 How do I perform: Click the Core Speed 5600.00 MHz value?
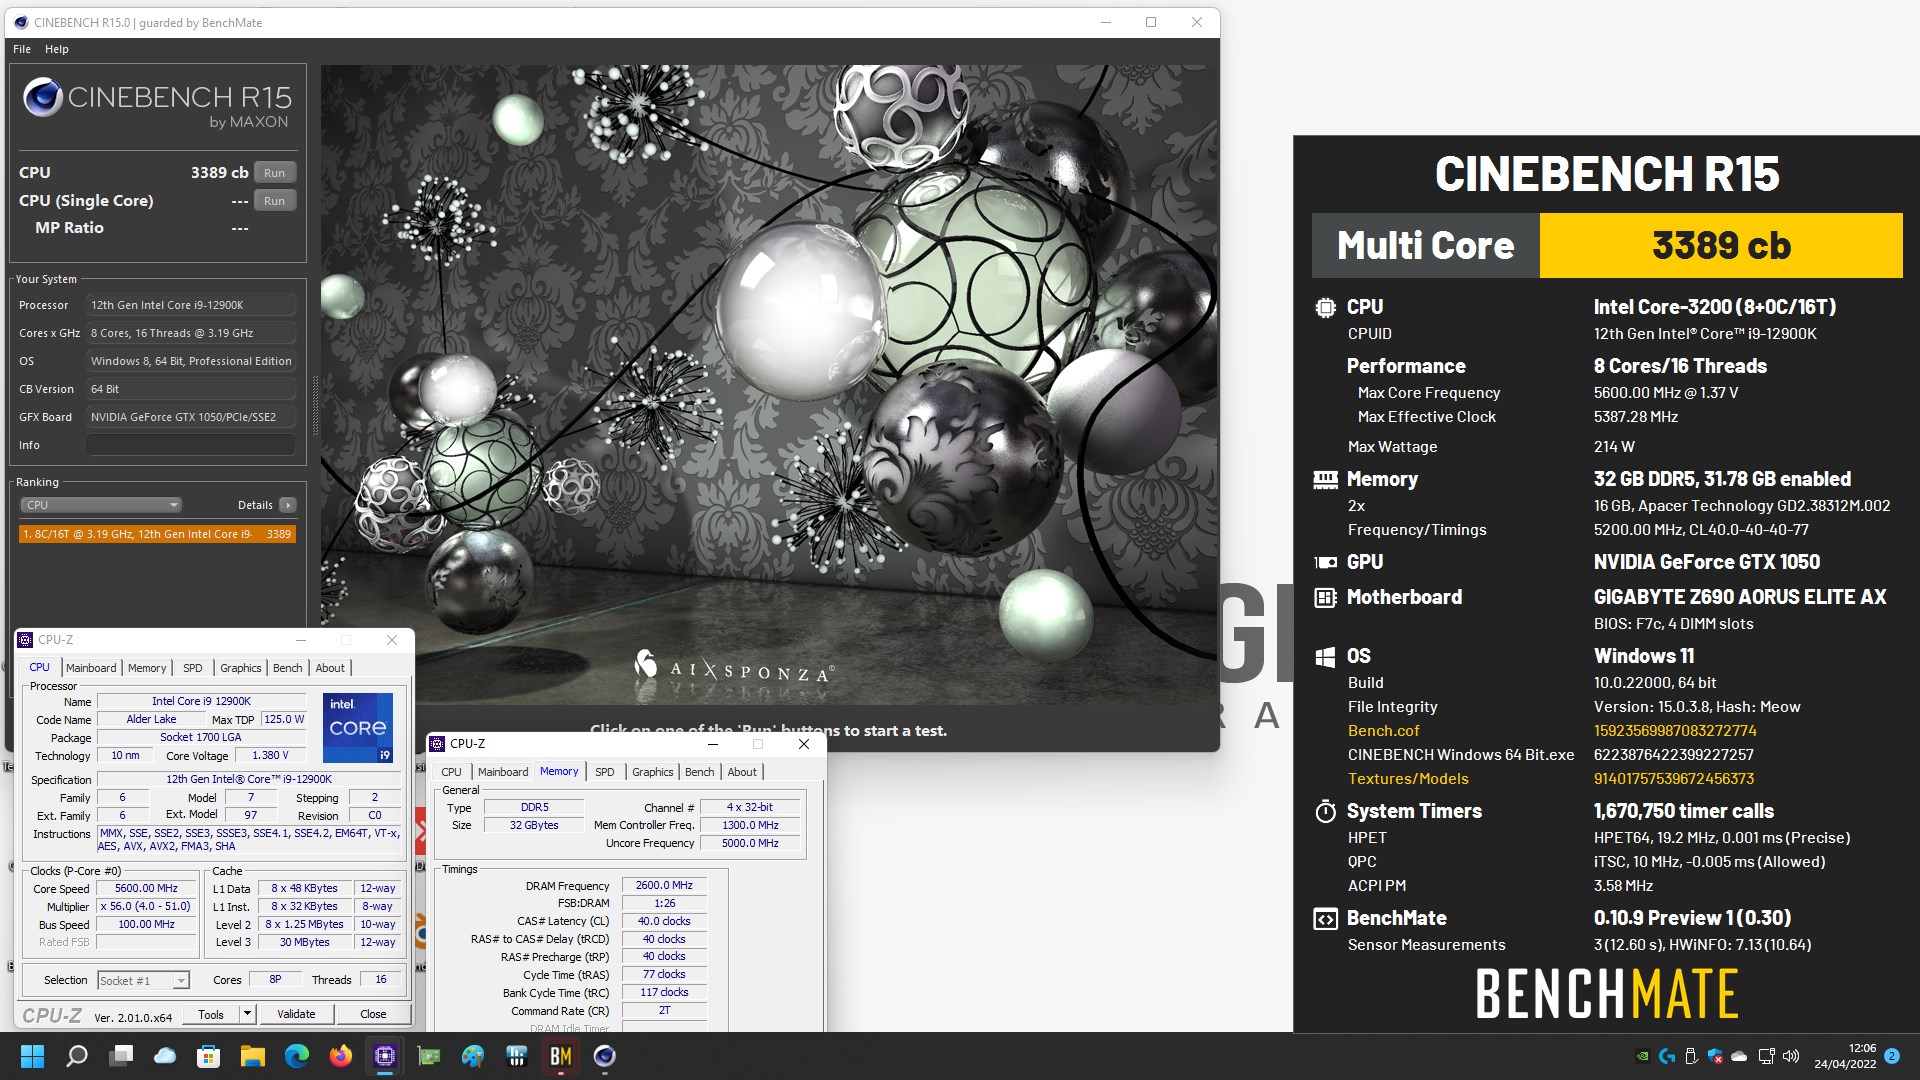(147, 888)
